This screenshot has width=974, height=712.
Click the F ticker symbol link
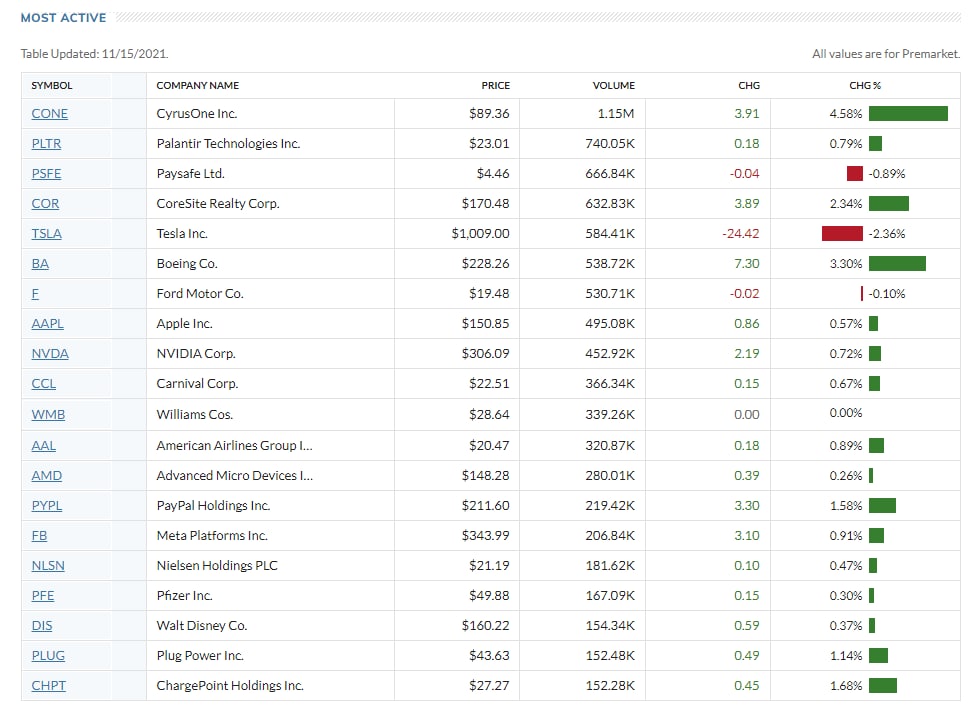click(x=35, y=294)
